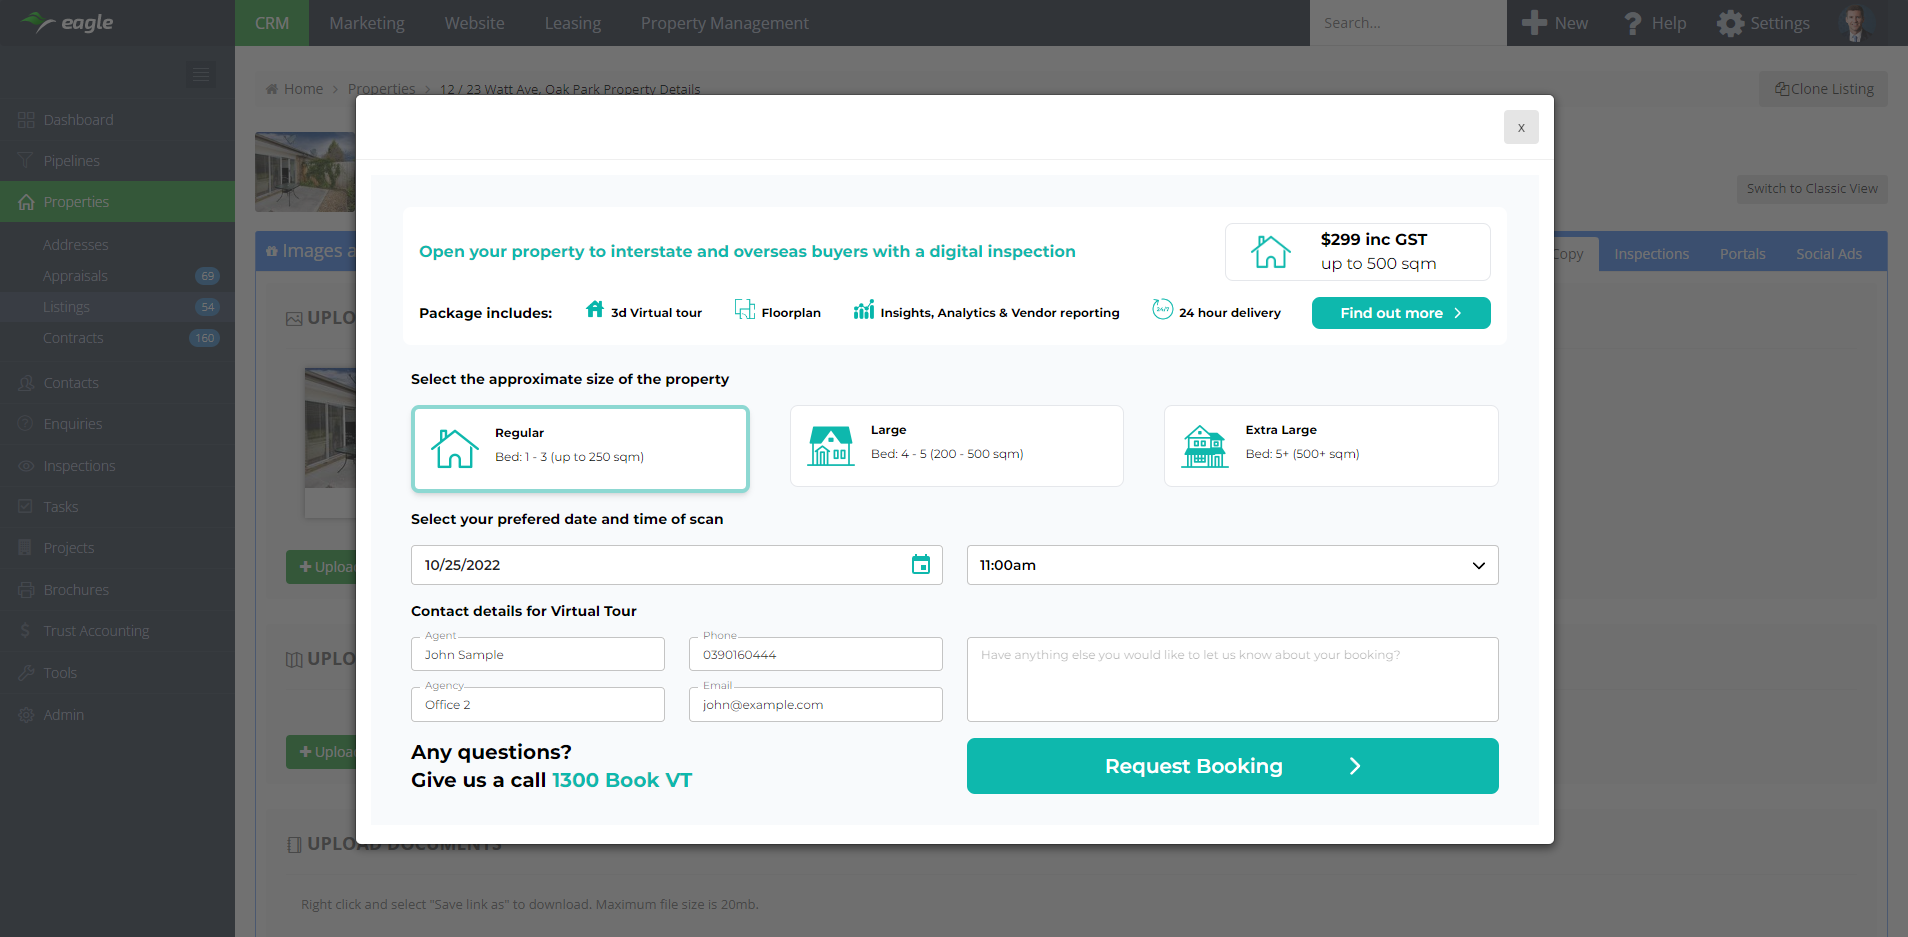1908x937 pixels.
Task: Click the 3d Virtual tour house icon
Action: pos(595,310)
